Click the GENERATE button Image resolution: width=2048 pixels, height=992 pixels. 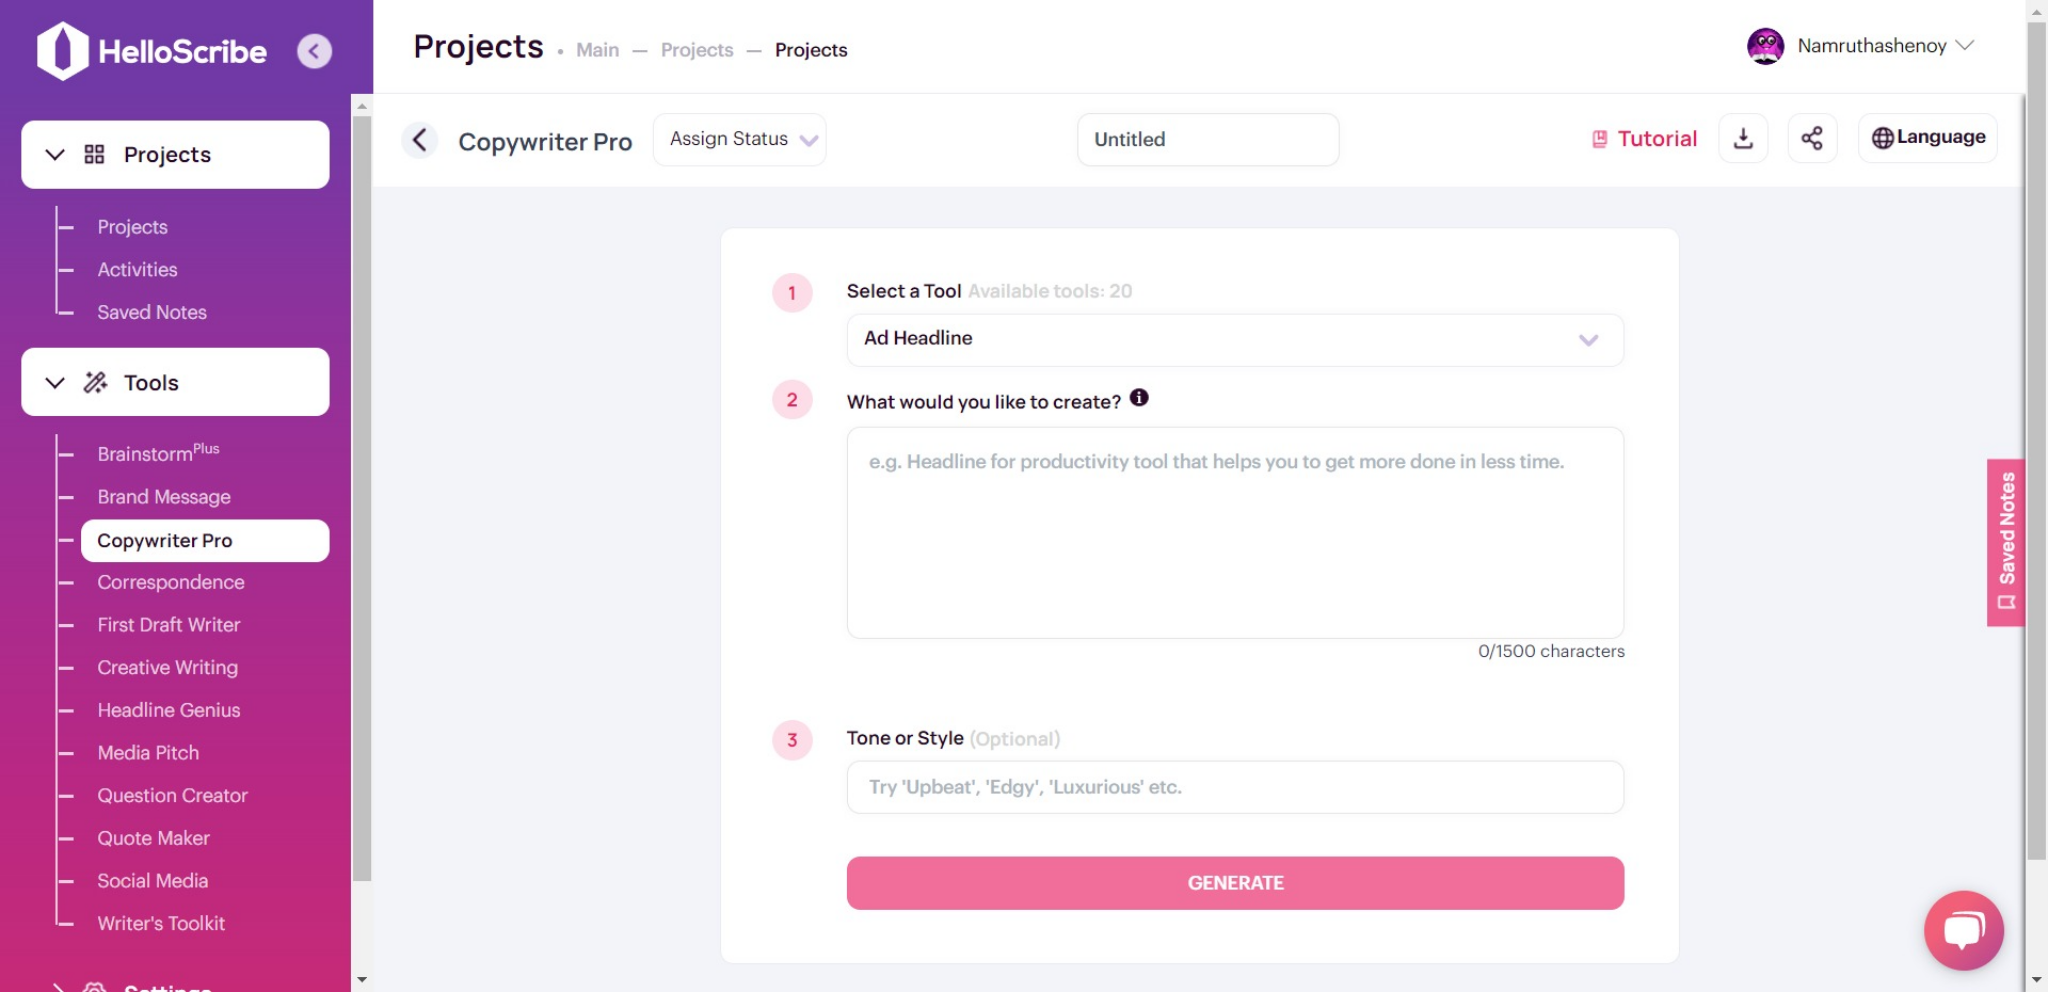point(1235,883)
